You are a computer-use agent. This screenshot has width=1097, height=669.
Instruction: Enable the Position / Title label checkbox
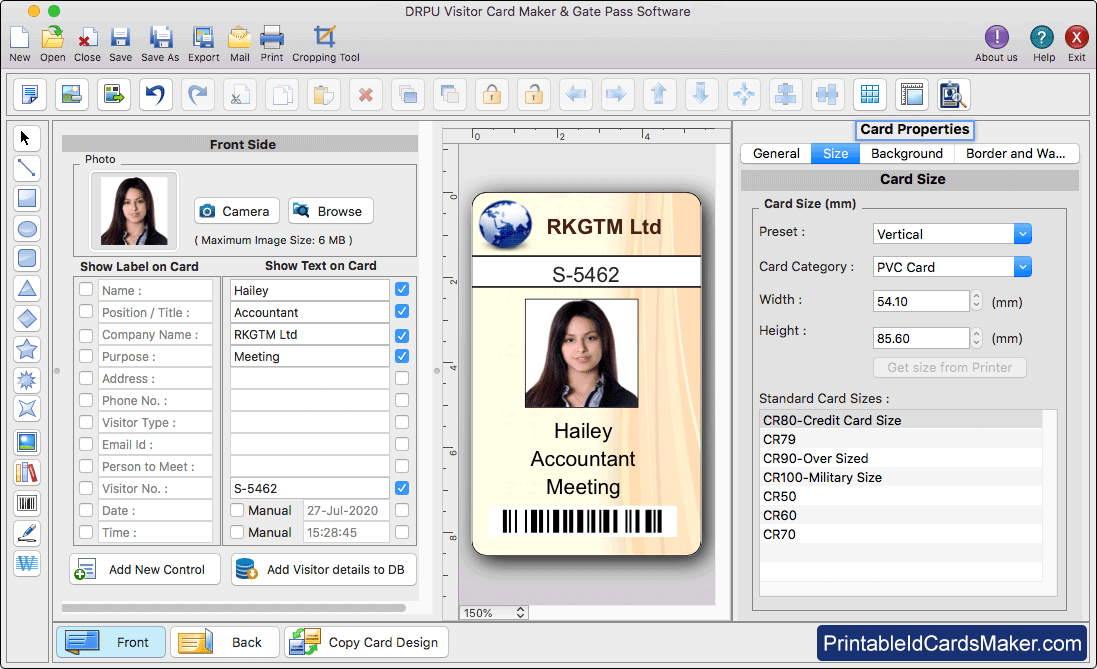tap(86, 311)
